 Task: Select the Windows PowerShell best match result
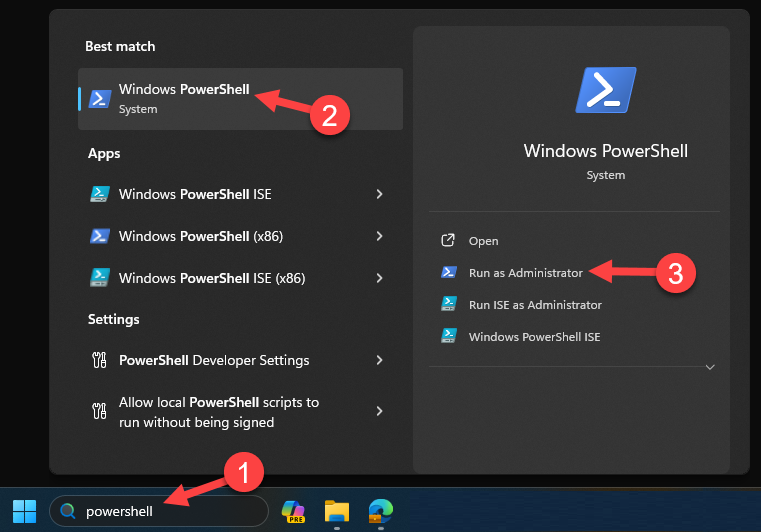click(240, 99)
